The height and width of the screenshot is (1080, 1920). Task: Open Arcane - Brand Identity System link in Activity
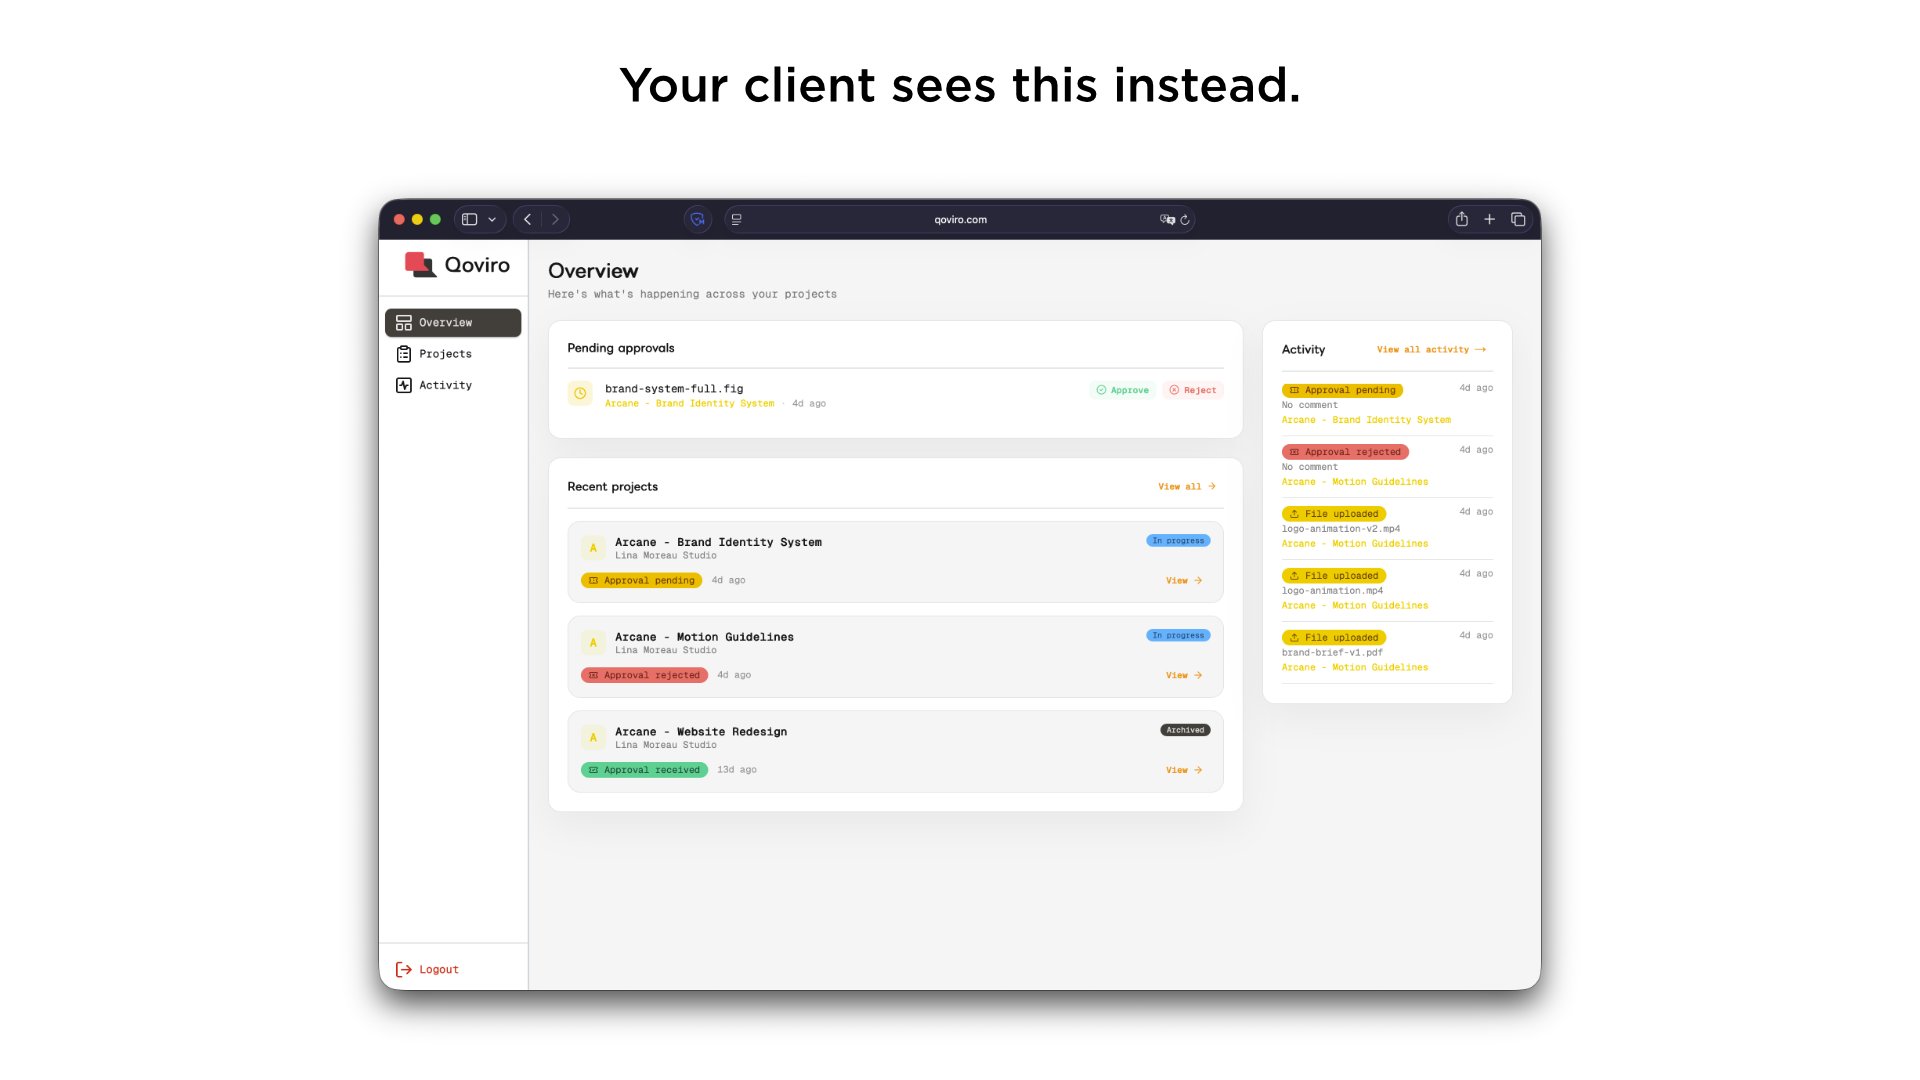(x=1366, y=420)
